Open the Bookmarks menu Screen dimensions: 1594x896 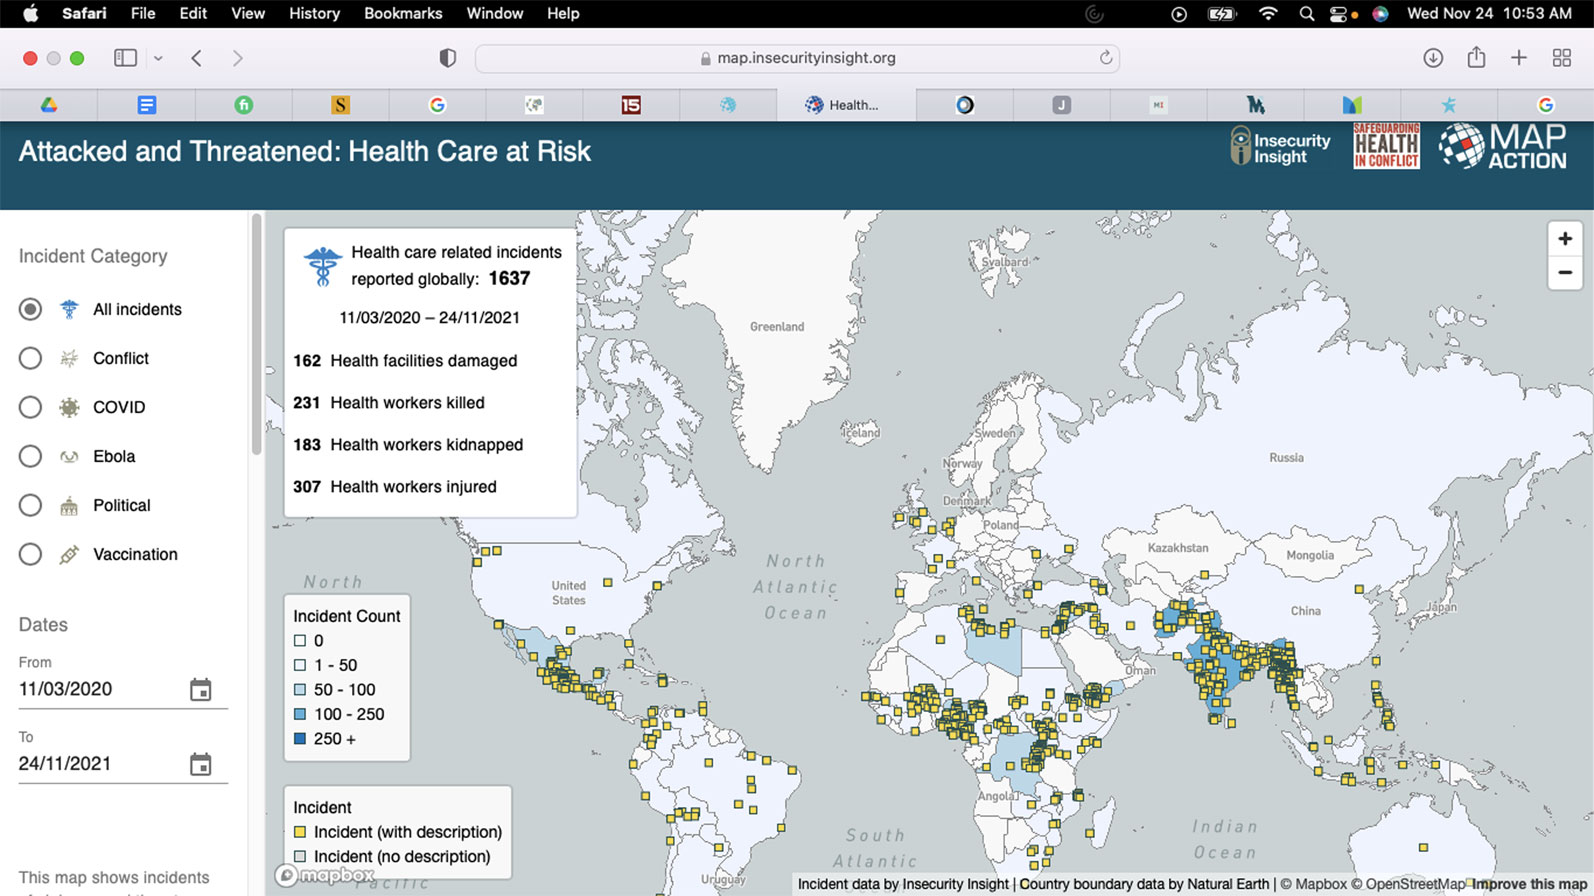coord(402,13)
